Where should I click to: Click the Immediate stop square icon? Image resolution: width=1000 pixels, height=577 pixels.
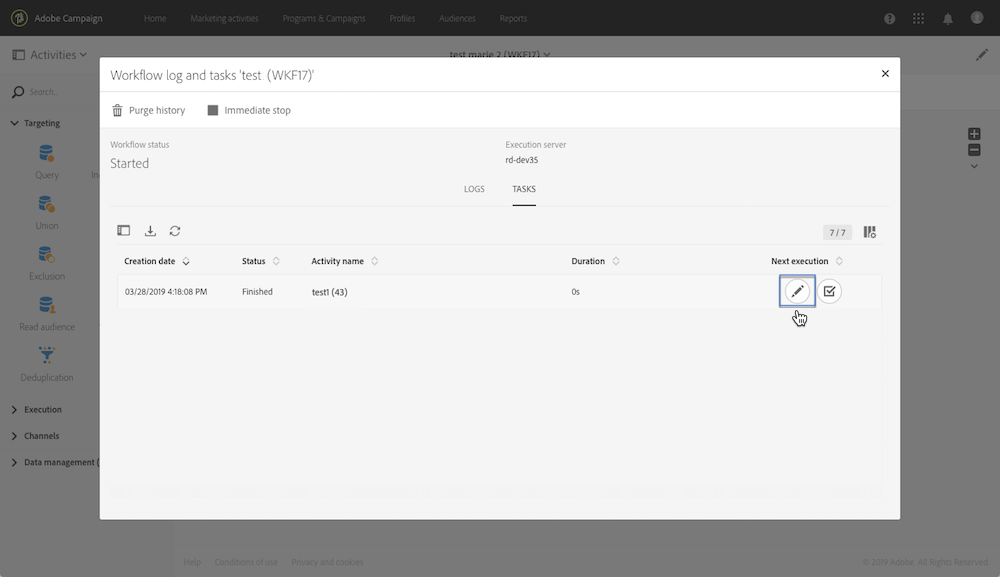tap(213, 110)
